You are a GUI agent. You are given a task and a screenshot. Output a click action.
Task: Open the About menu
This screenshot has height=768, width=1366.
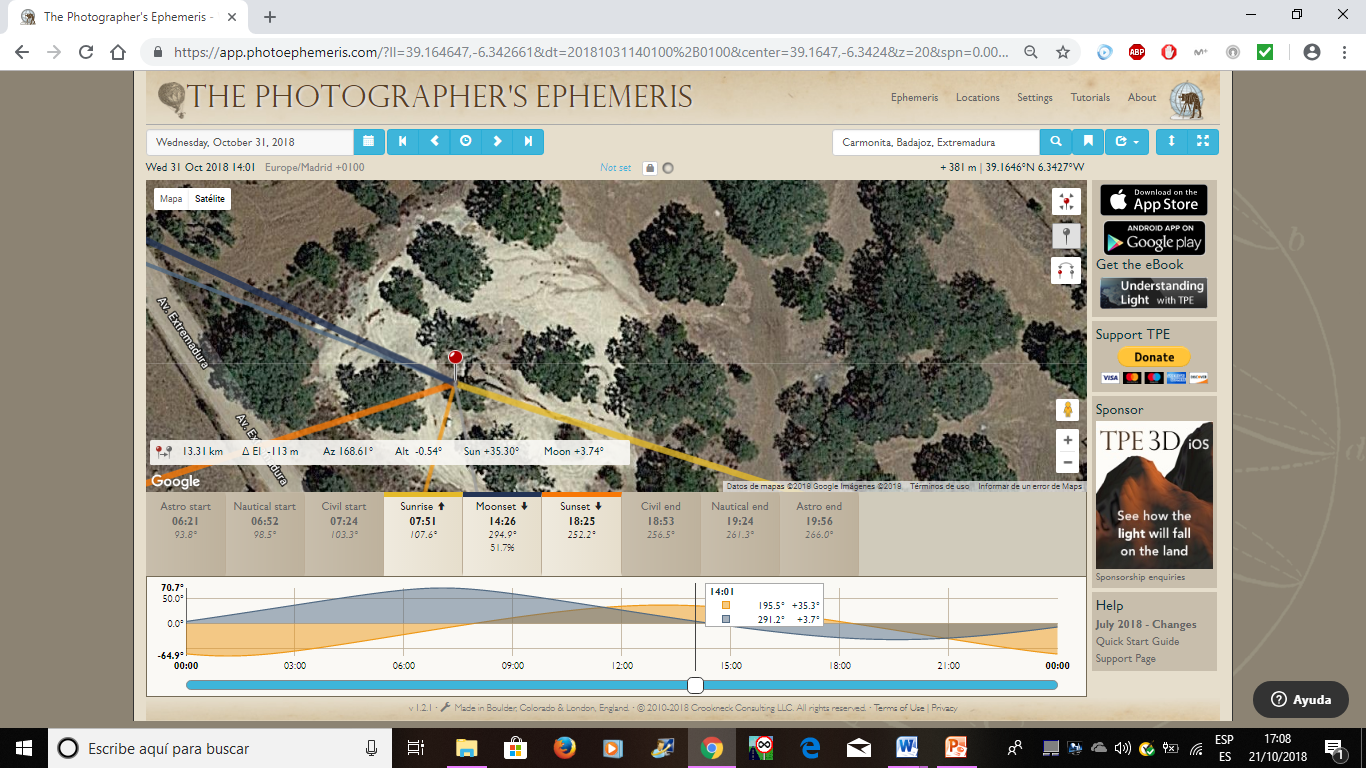[1142, 98]
